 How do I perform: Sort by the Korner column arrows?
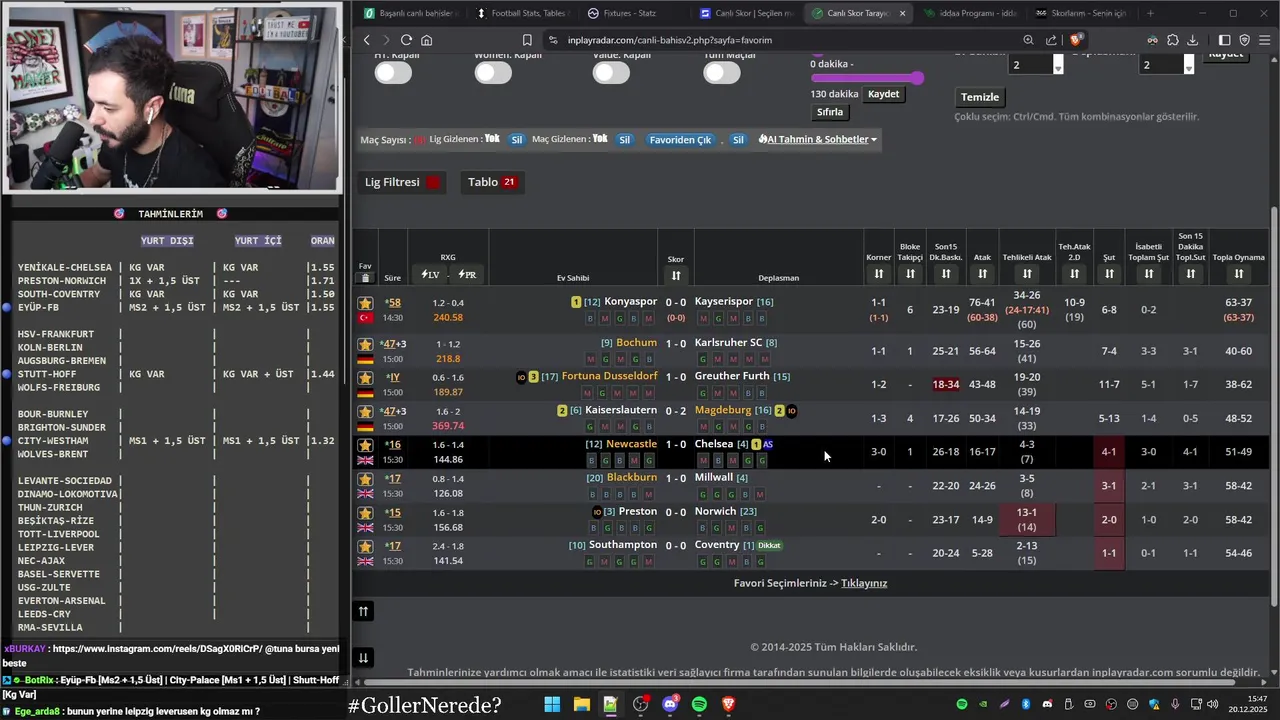878,274
